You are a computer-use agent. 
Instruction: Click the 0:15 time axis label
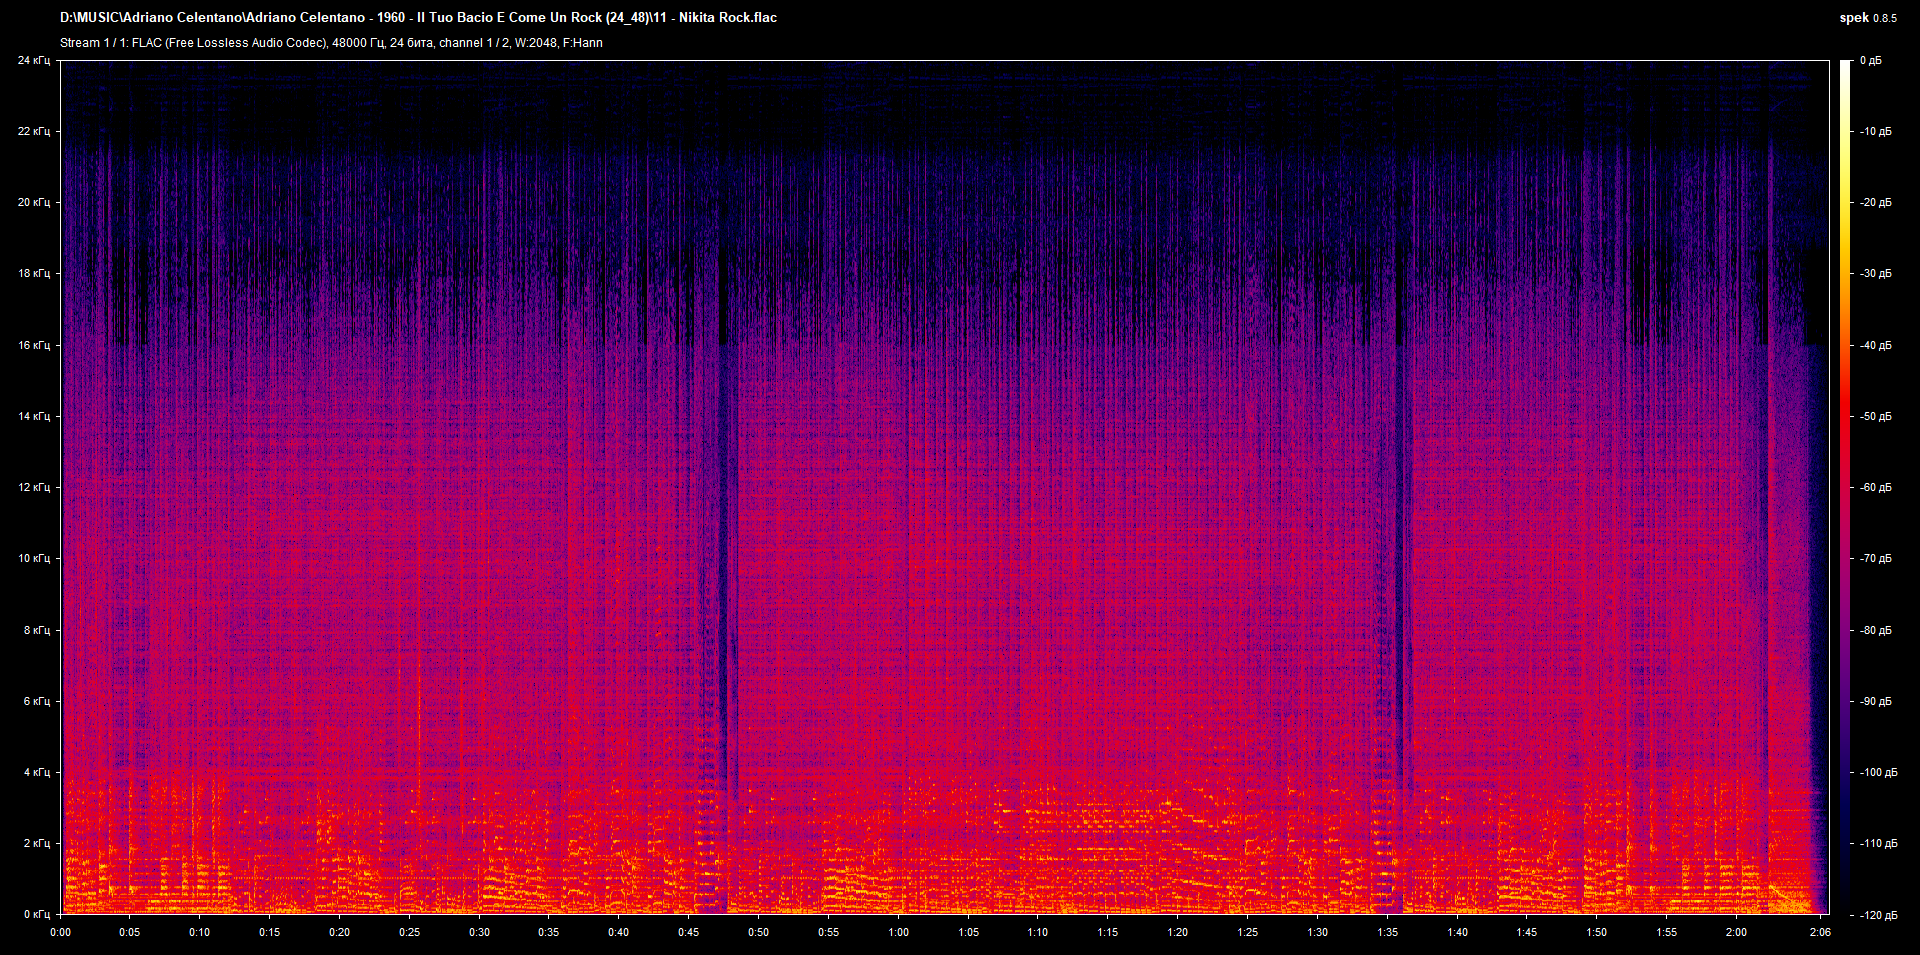click(270, 933)
